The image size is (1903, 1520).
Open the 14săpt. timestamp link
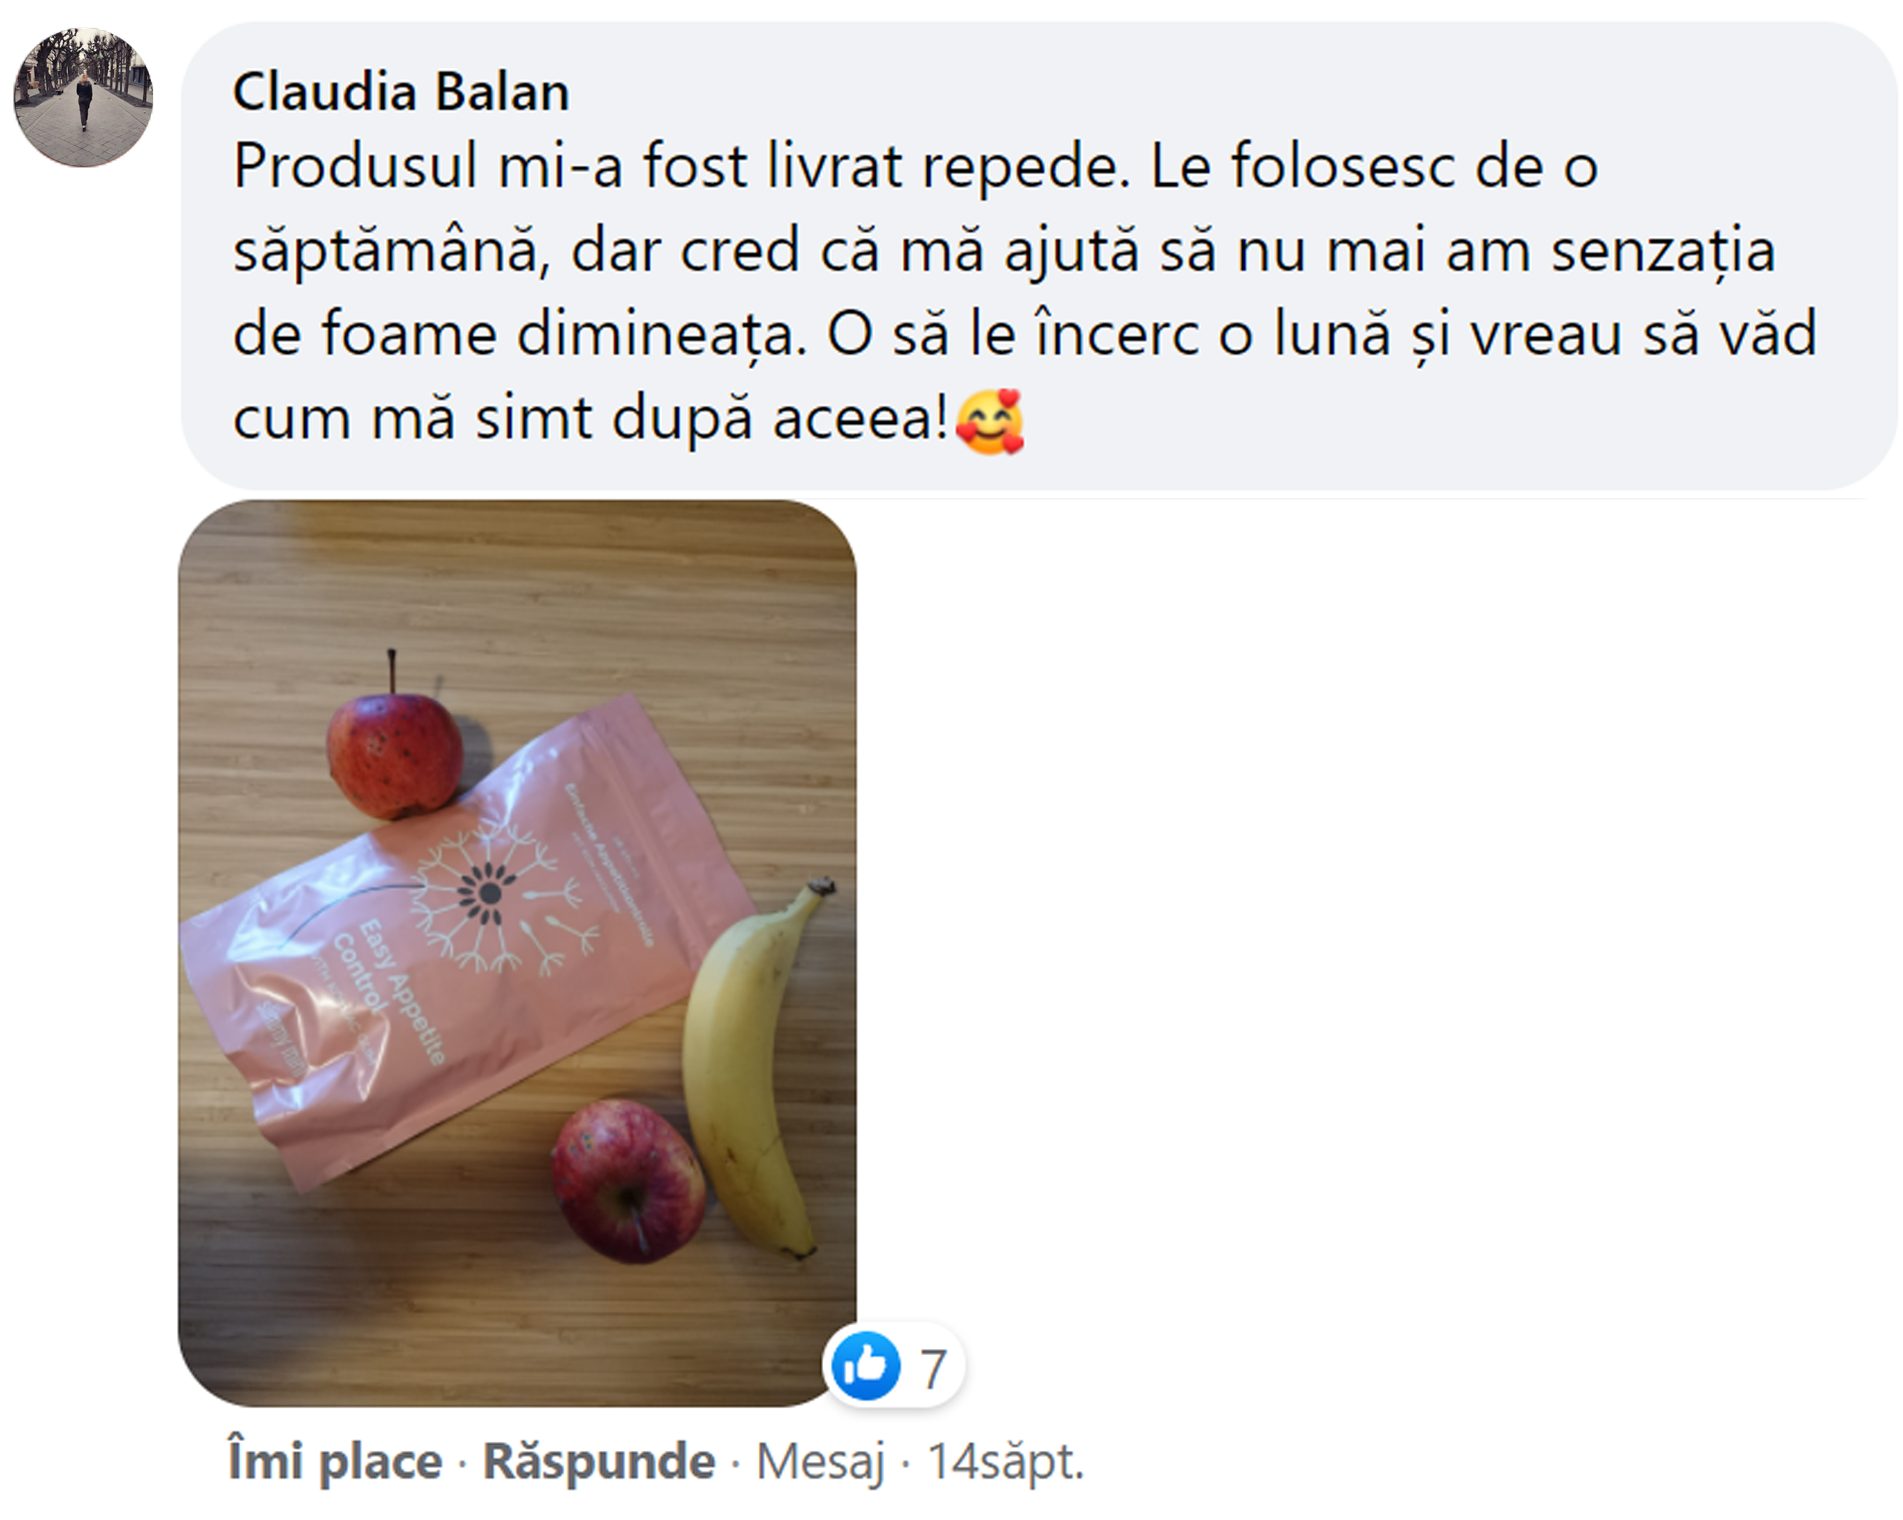[1005, 1461]
